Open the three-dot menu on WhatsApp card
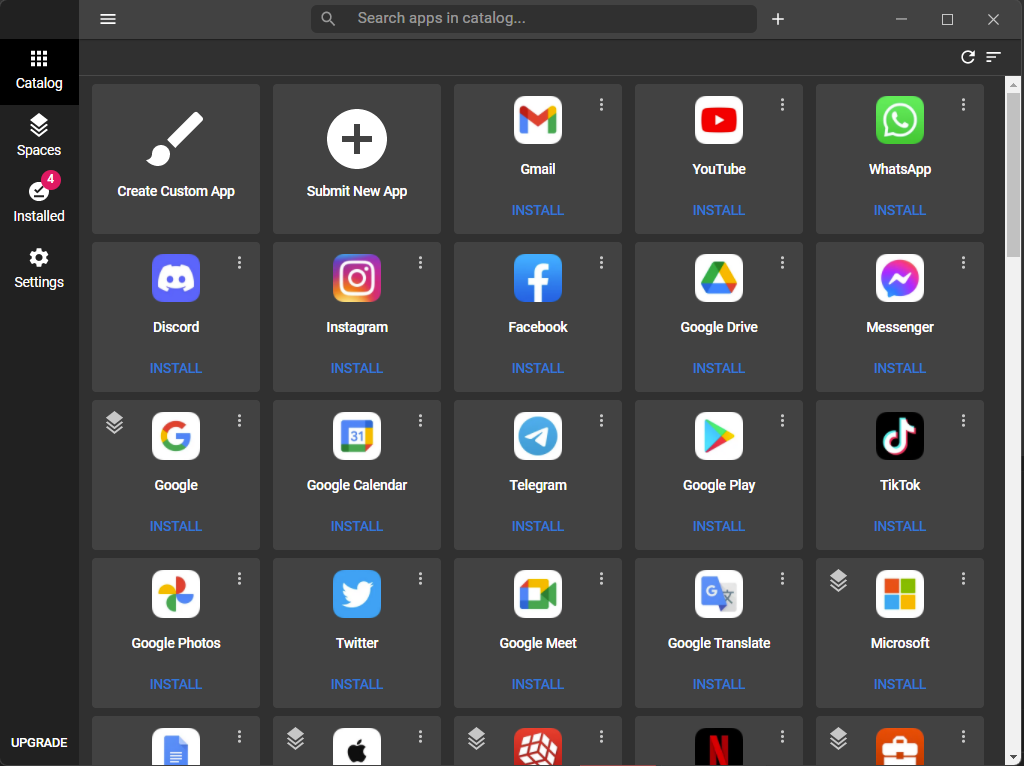Image resolution: width=1024 pixels, height=766 pixels. [963, 104]
